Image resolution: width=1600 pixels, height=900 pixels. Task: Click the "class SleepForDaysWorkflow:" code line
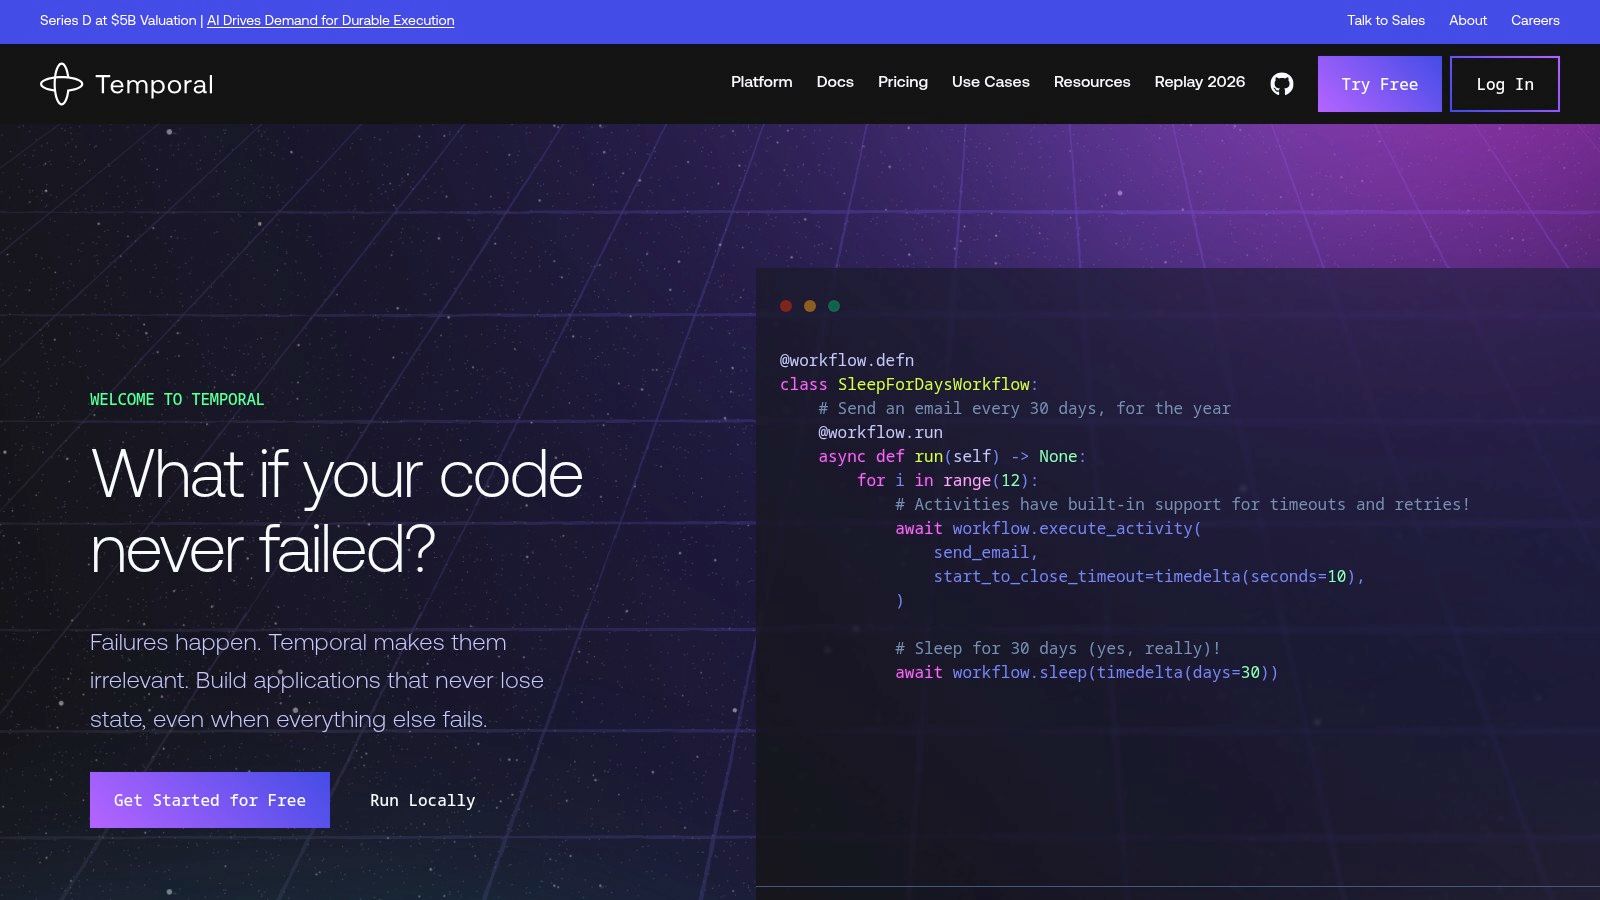[x=909, y=384]
